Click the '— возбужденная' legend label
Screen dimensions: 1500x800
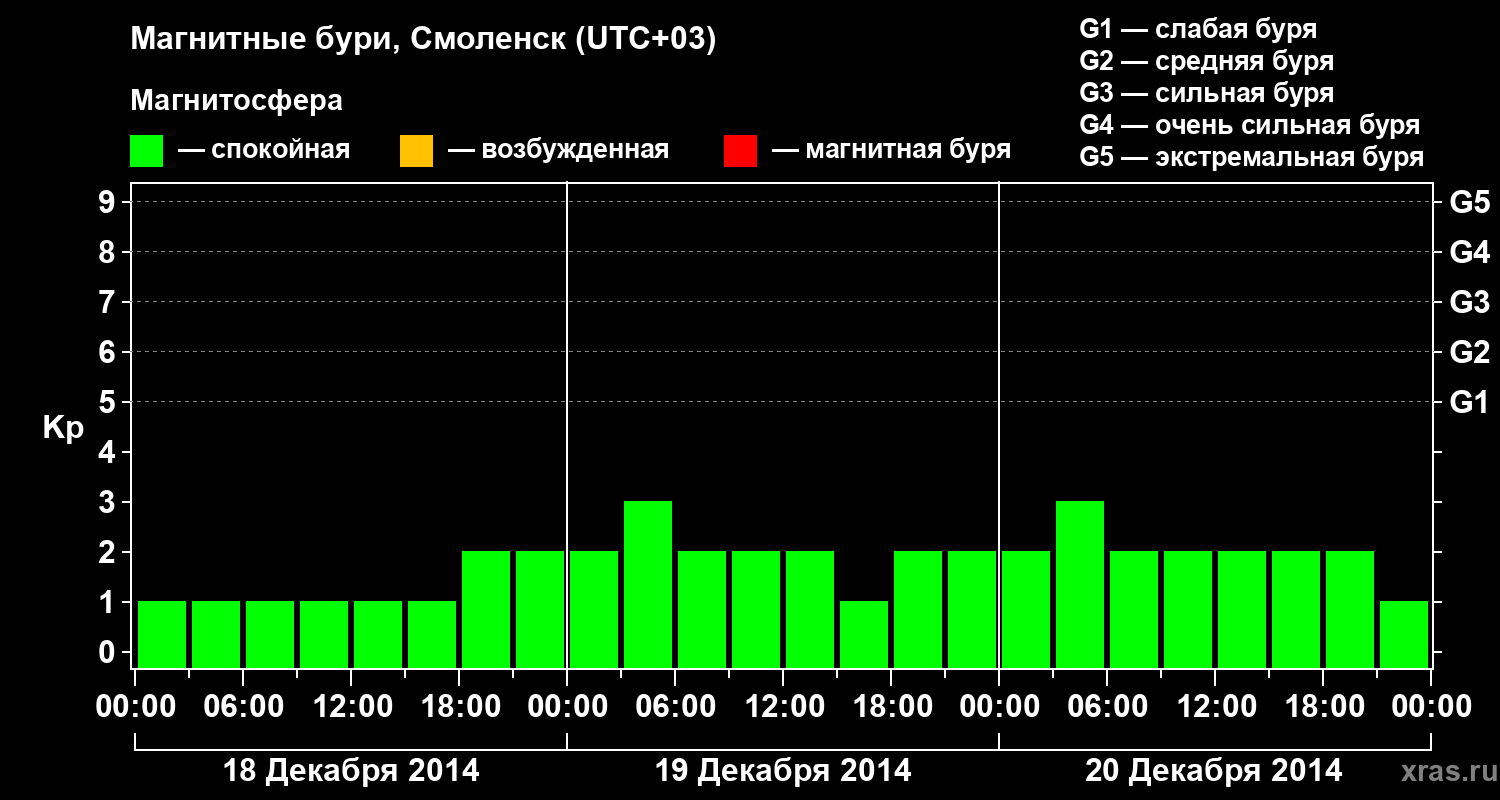point(558,151)
